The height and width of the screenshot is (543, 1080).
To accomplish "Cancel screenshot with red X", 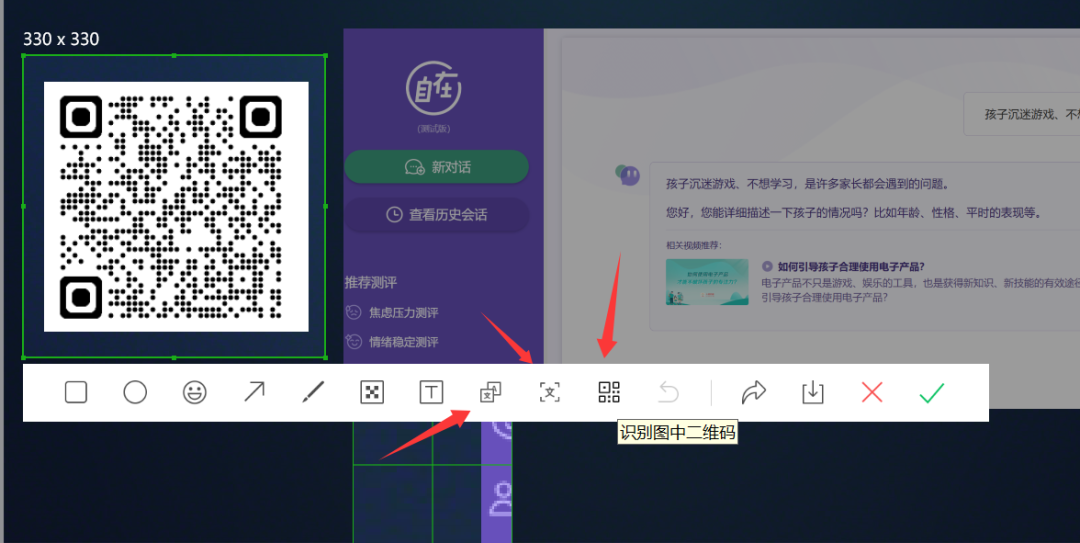I will coord(872,392).
